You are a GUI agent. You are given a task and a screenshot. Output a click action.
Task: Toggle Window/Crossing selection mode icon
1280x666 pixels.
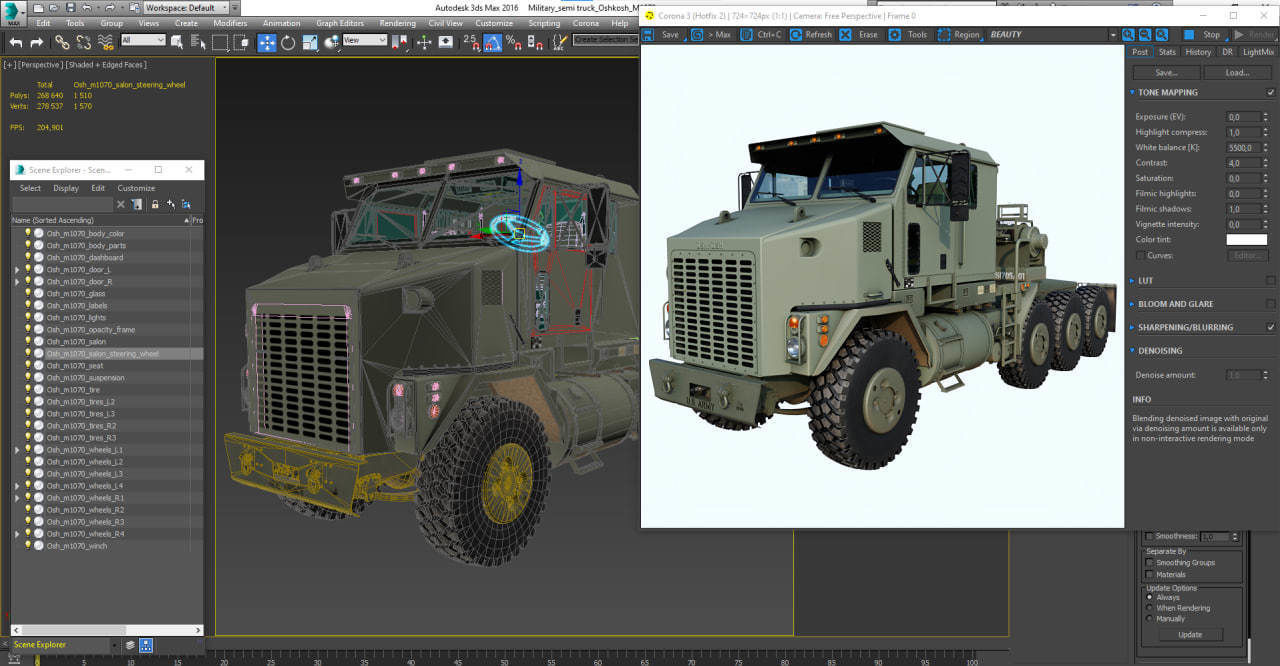tap(241, 42)
